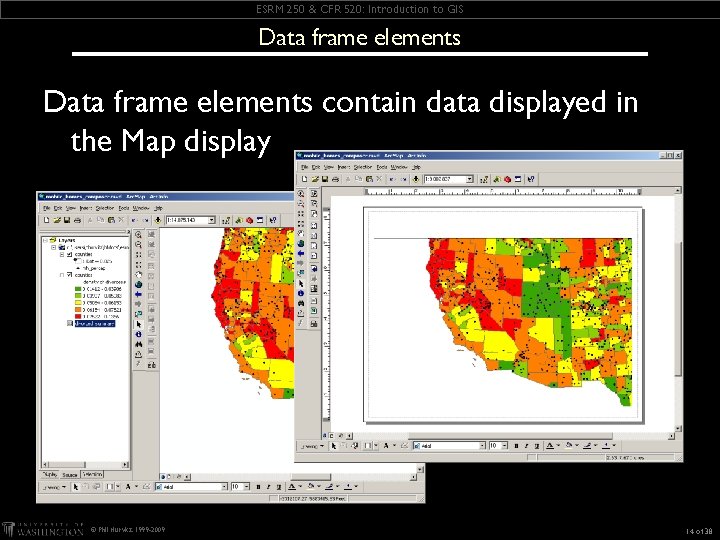Collapse first counties layer in table of contents

coord(62,254)
